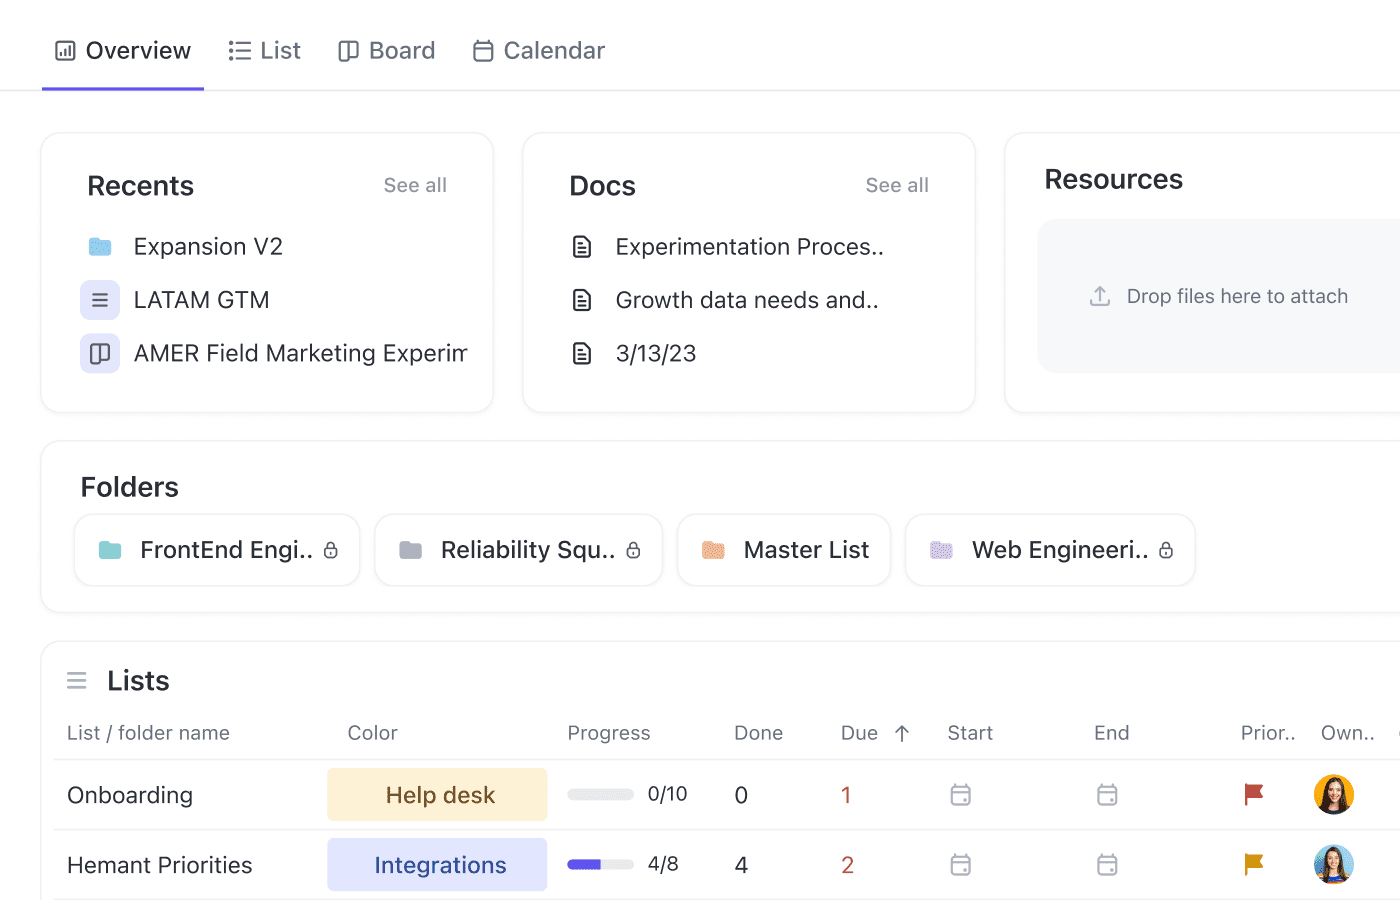Click the red priority flag for Onboarding
This screenshot has width=1400, height=900.
coord(1253,794)
